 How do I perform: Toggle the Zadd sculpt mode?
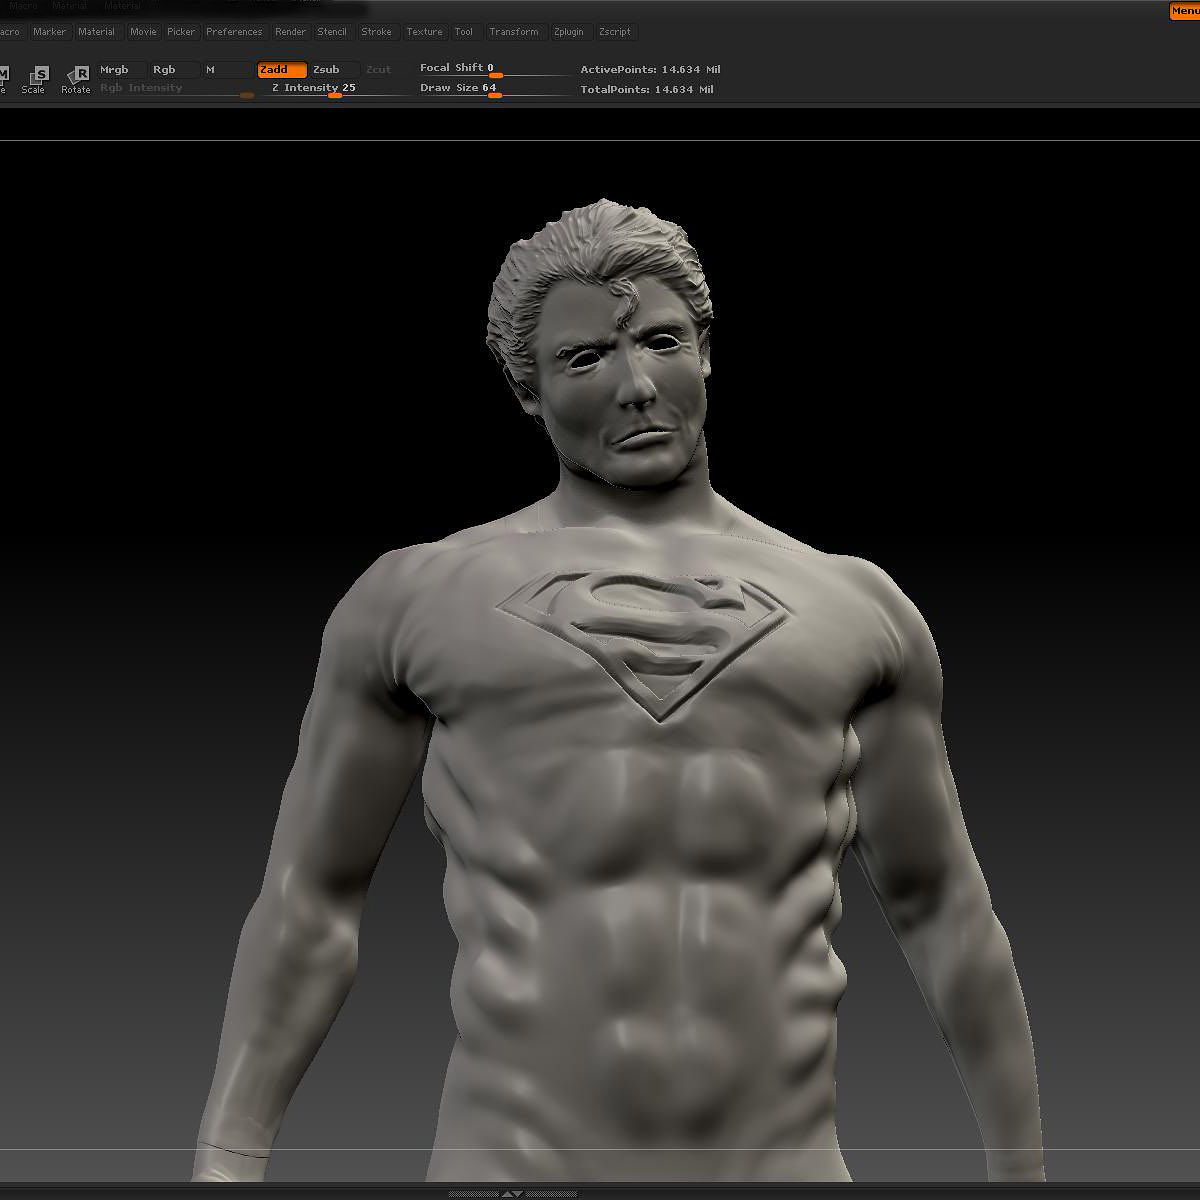(282, 70)
